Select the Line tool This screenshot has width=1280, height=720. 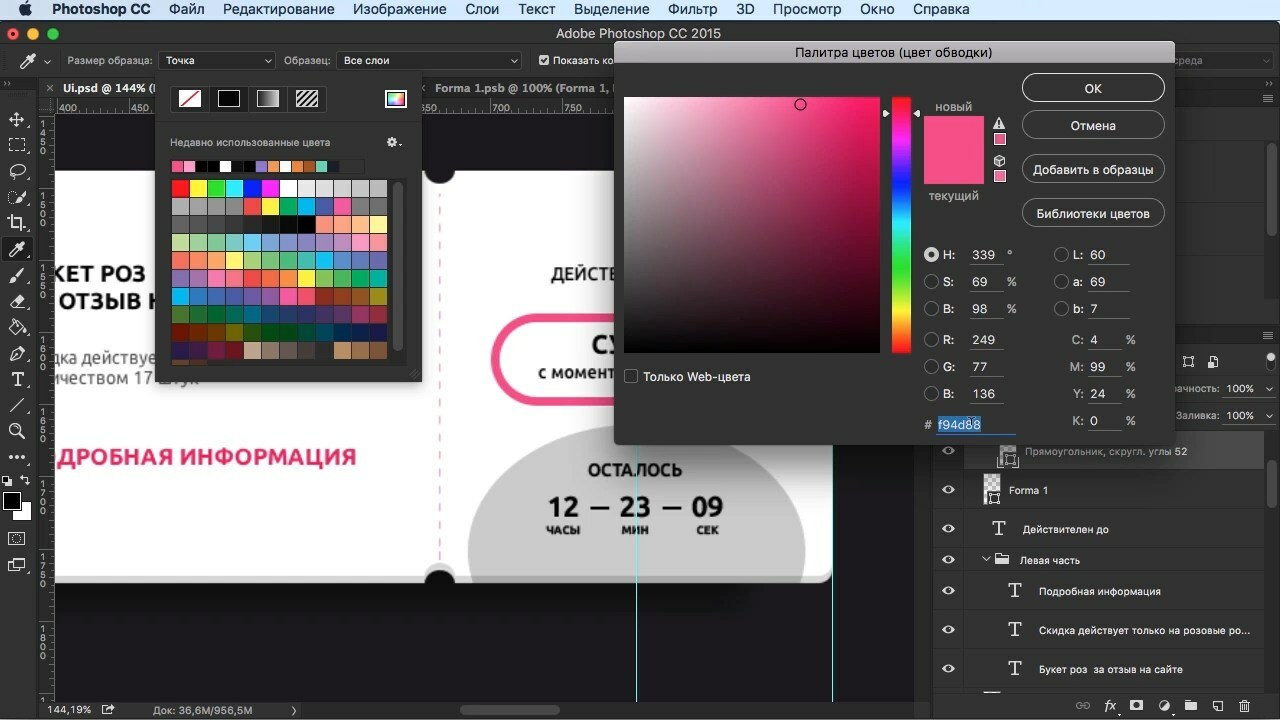[x=17, y=405]
